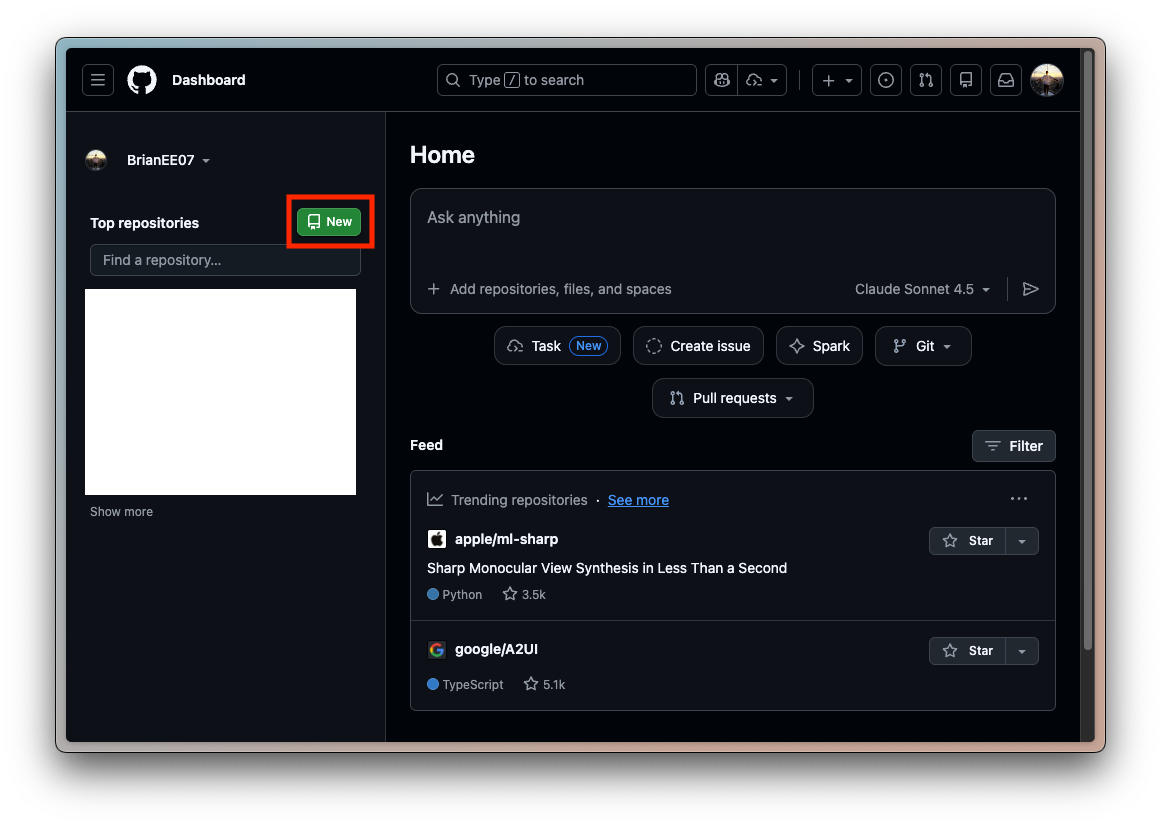This screenshot has height=826, width=1161.
Task: Follow the See more trending link
Action: tap(638, 500)
